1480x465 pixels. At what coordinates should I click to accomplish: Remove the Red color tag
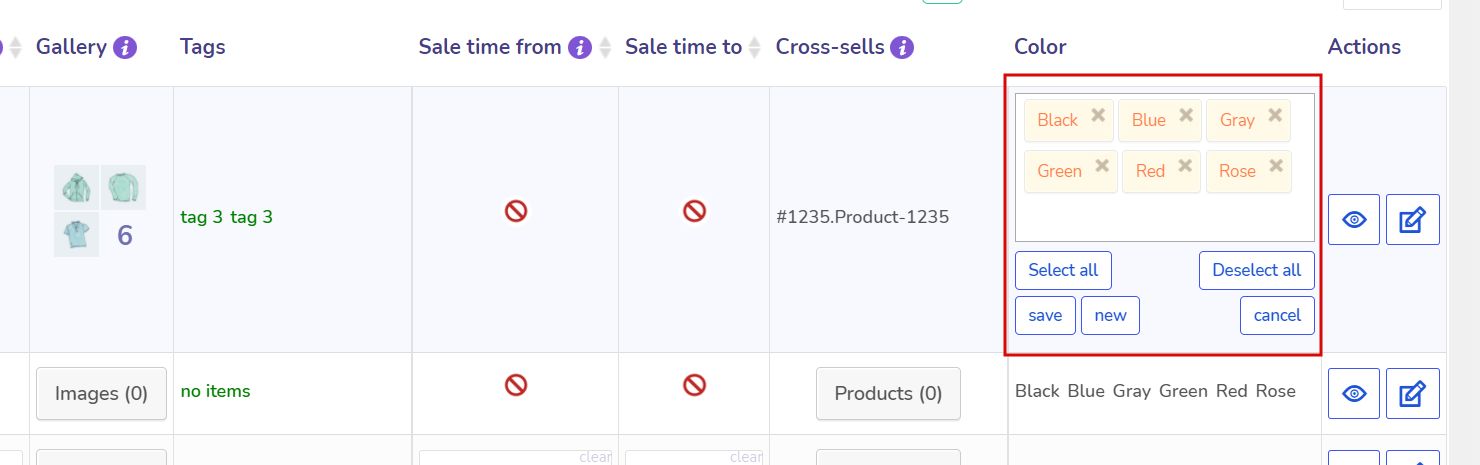pyautogui.click(x=1185, y=166)
